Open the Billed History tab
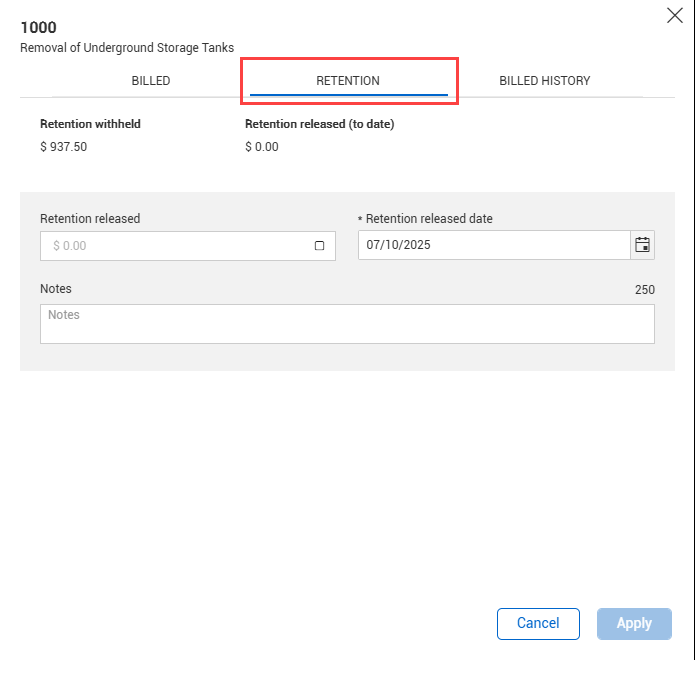The height and width of the screenshot is (673, 695). (x=544, y=81)
